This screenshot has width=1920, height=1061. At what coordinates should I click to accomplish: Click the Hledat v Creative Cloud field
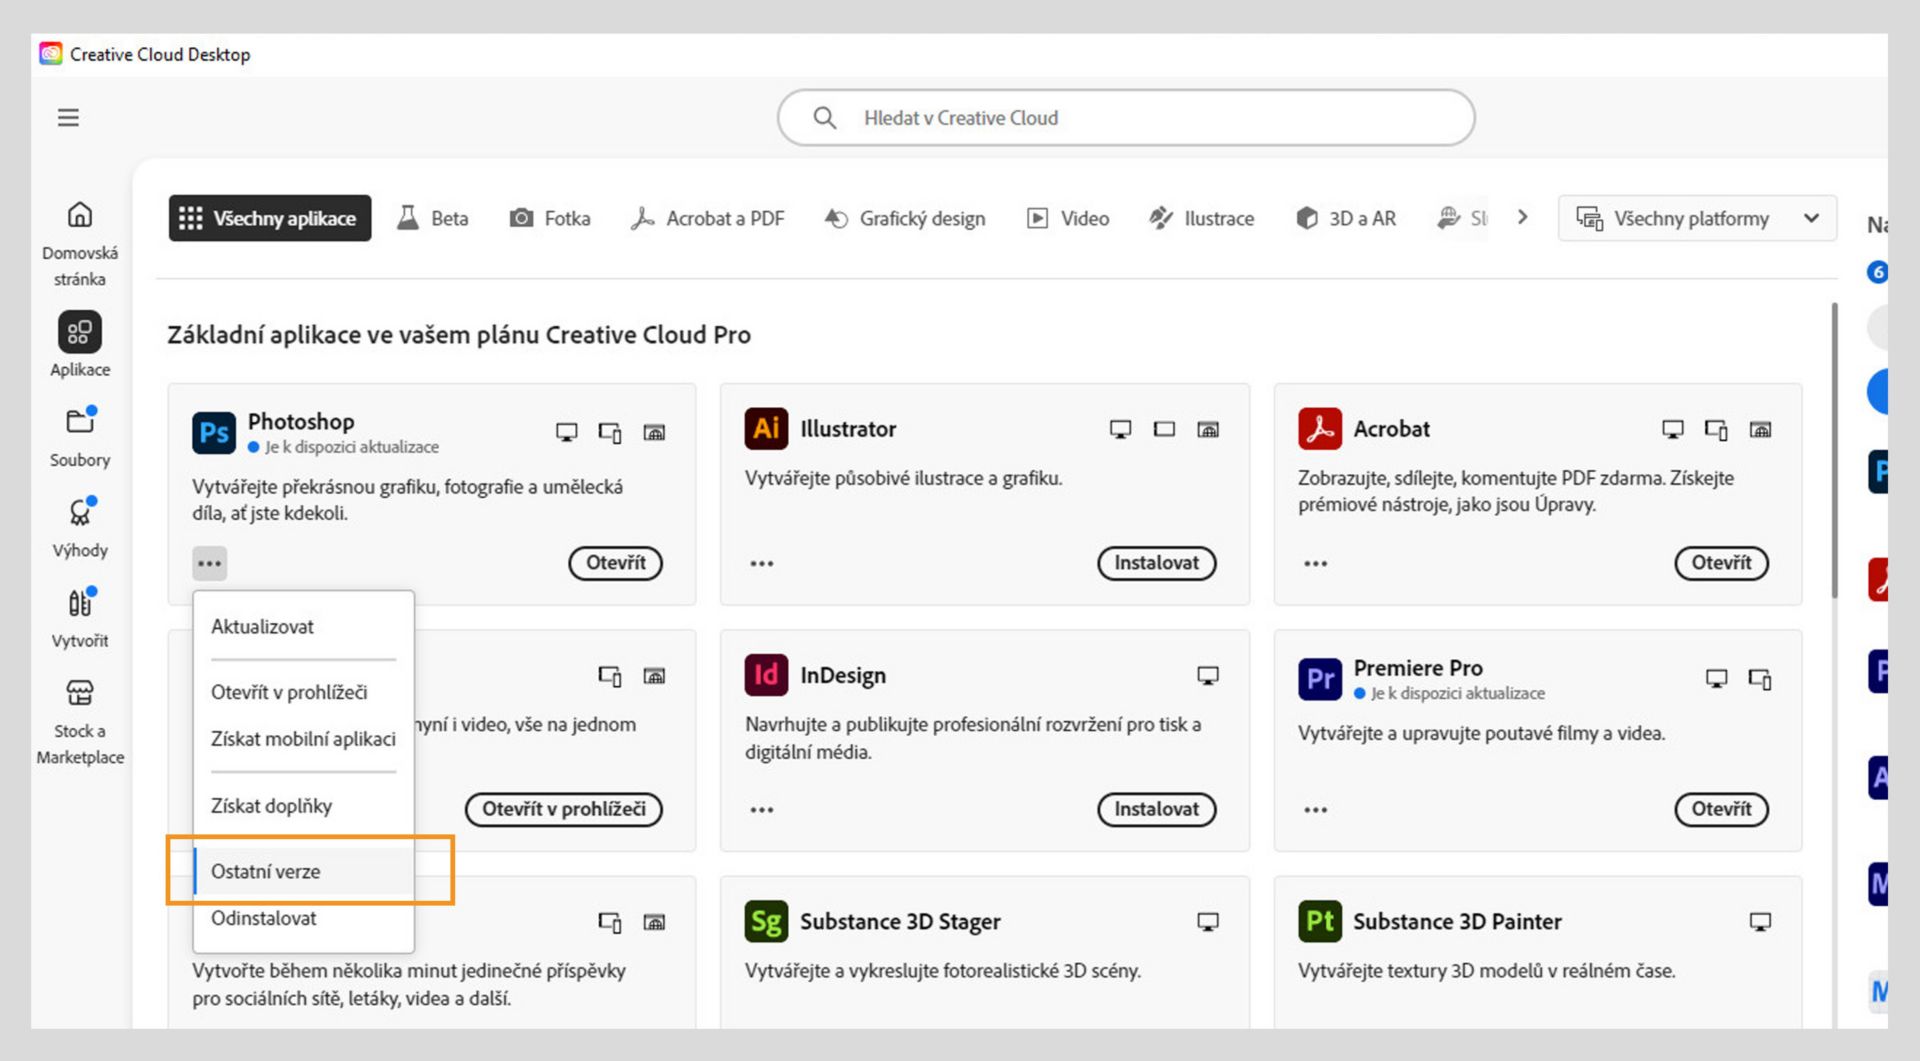click(1125, 118)
